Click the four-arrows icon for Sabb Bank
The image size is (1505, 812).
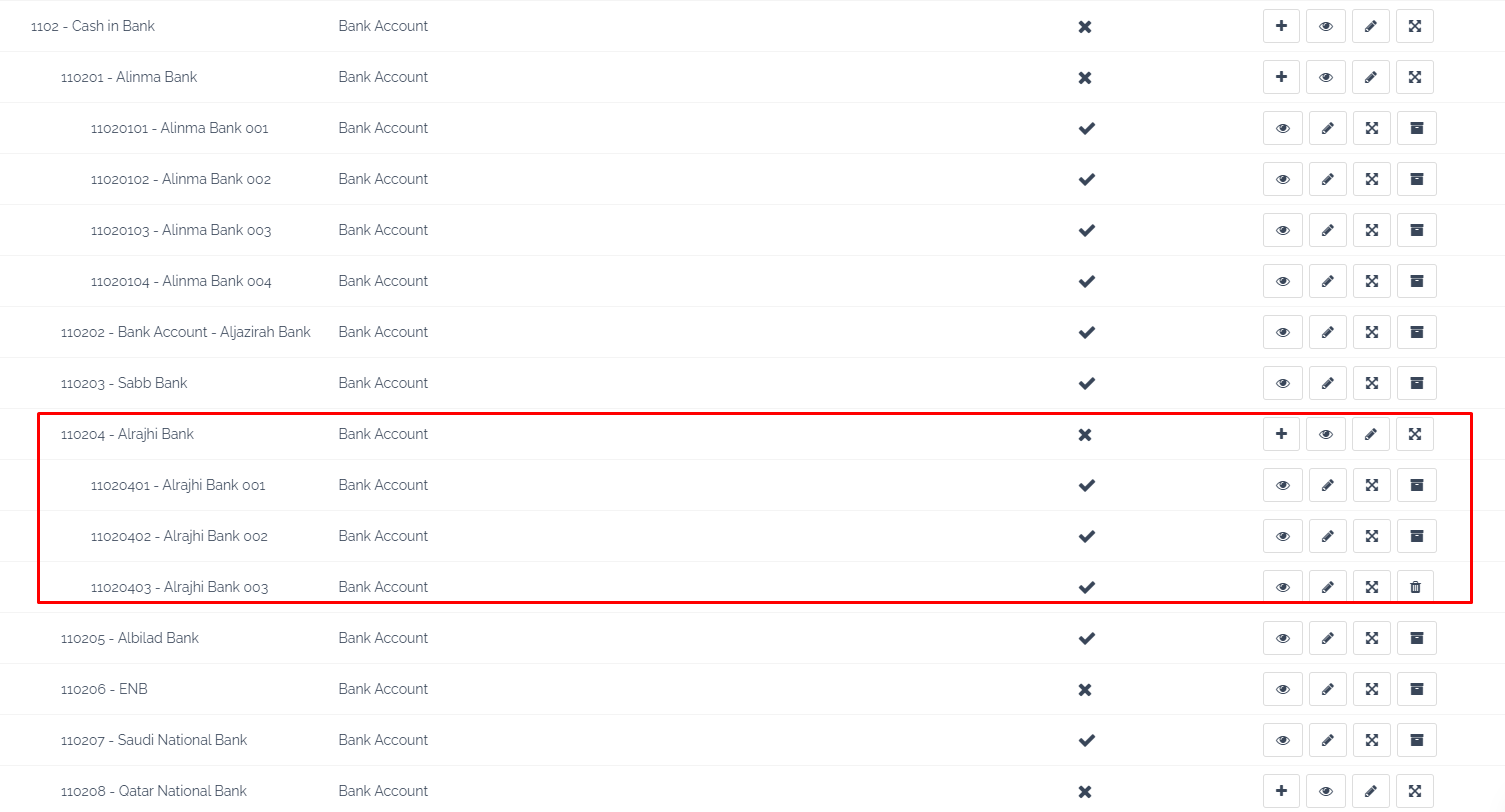tap(1372, 383)
